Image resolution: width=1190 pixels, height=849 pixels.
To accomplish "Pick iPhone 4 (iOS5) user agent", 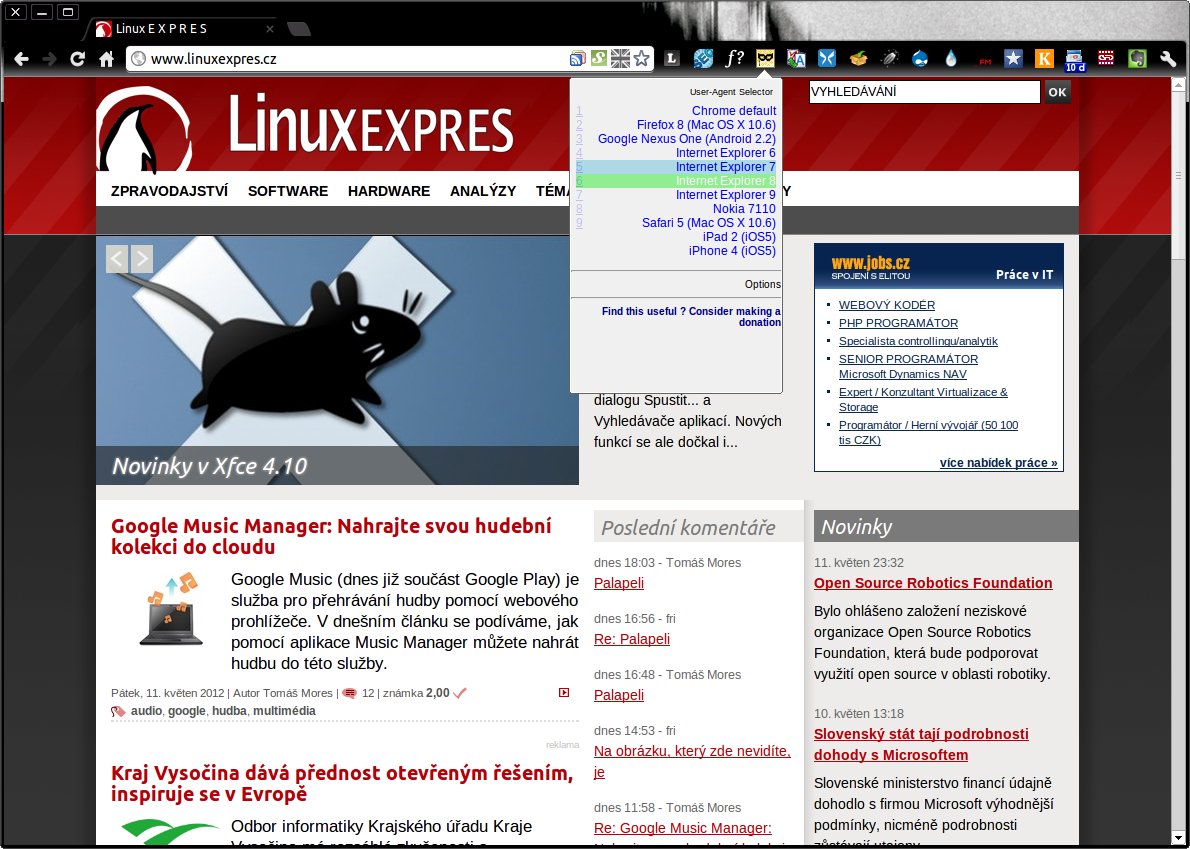I will coord(732,250).
